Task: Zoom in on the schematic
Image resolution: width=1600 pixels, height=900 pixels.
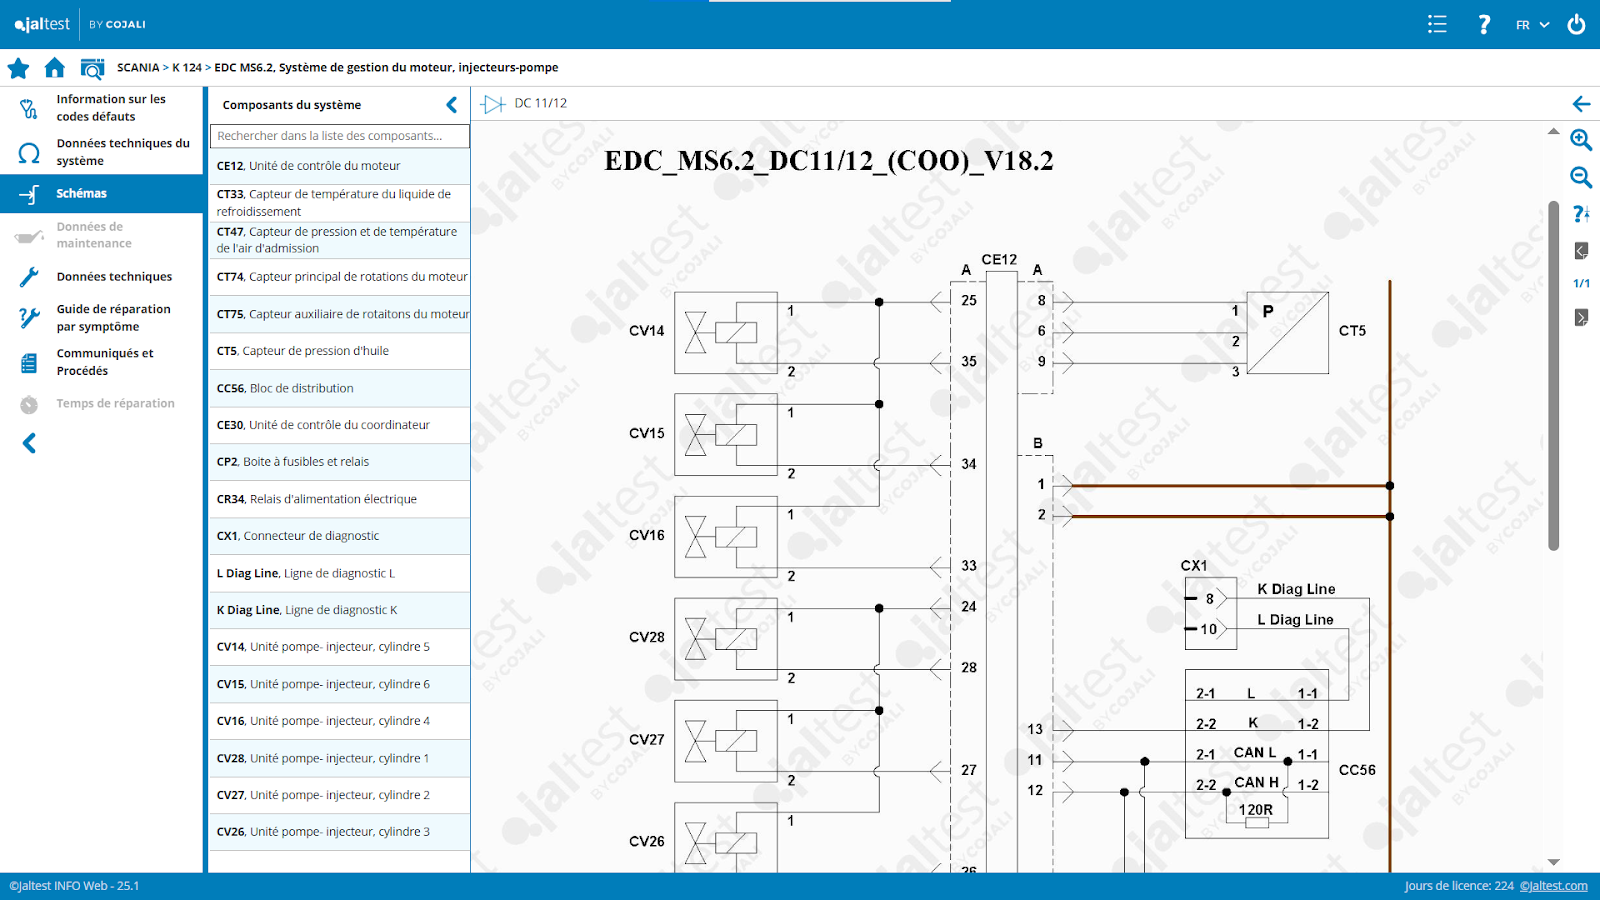Action: pos(1581,140)
